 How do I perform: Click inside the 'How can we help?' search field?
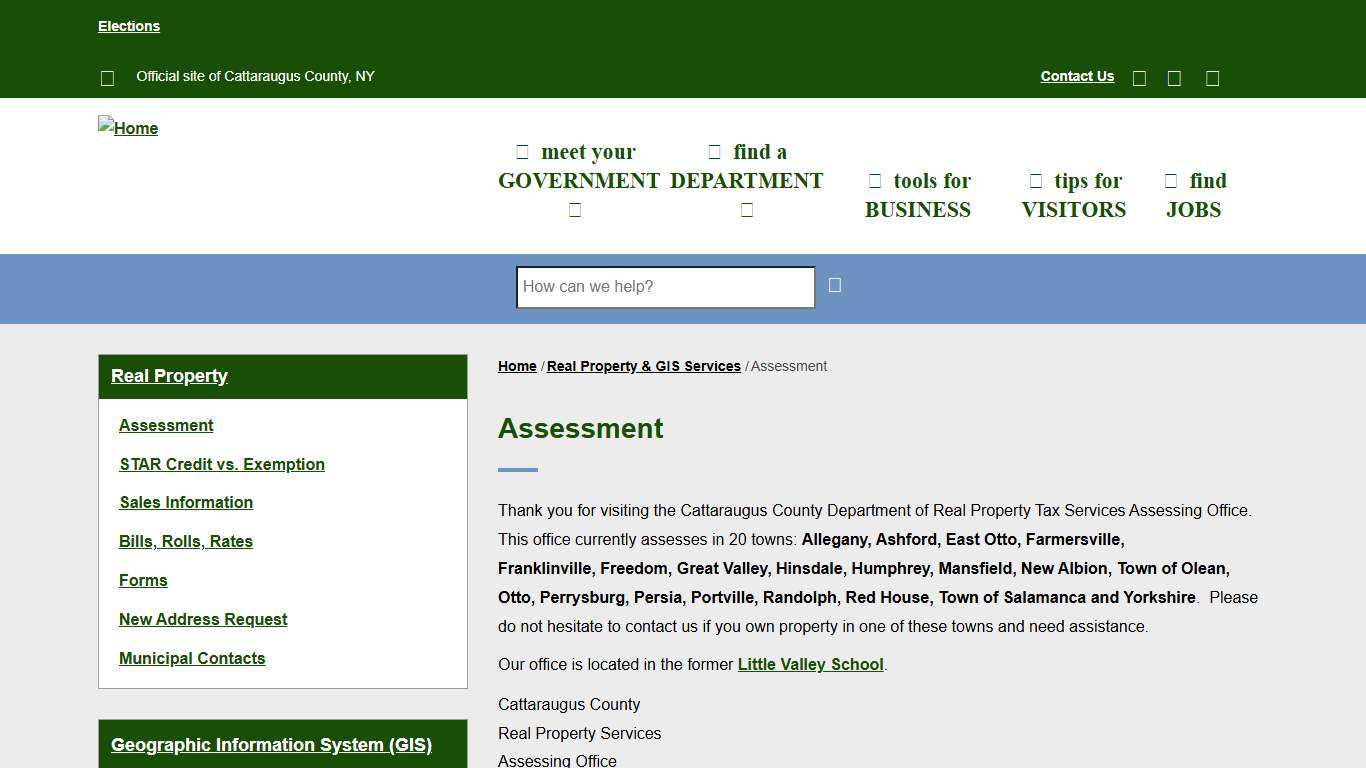tap(664, 287)
